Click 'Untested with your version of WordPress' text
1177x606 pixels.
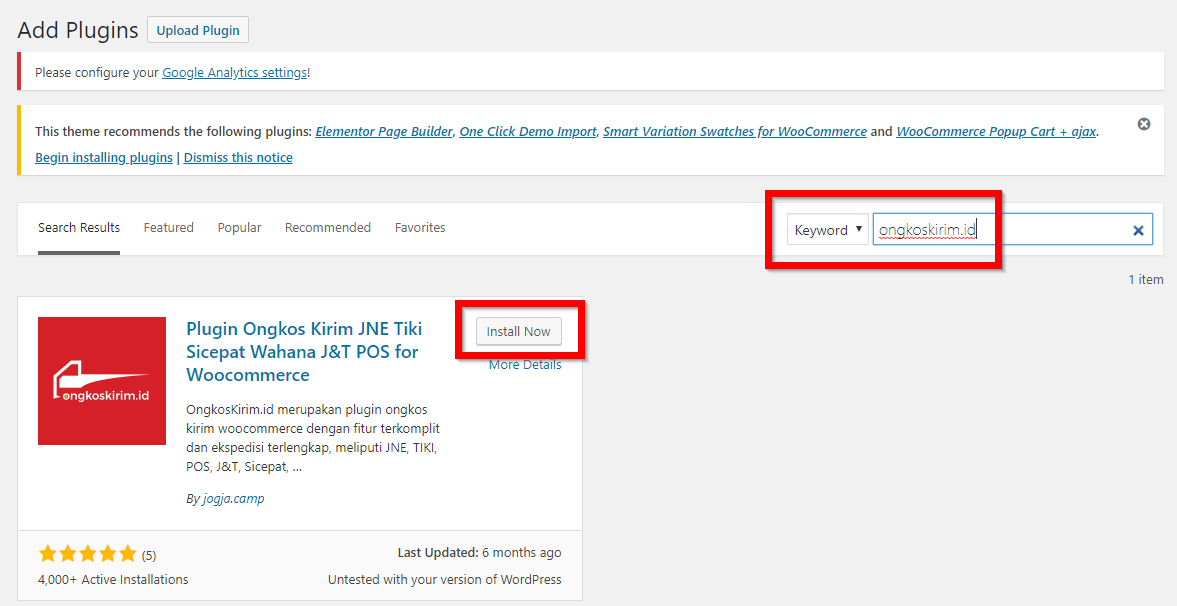[x=444, y=580]
